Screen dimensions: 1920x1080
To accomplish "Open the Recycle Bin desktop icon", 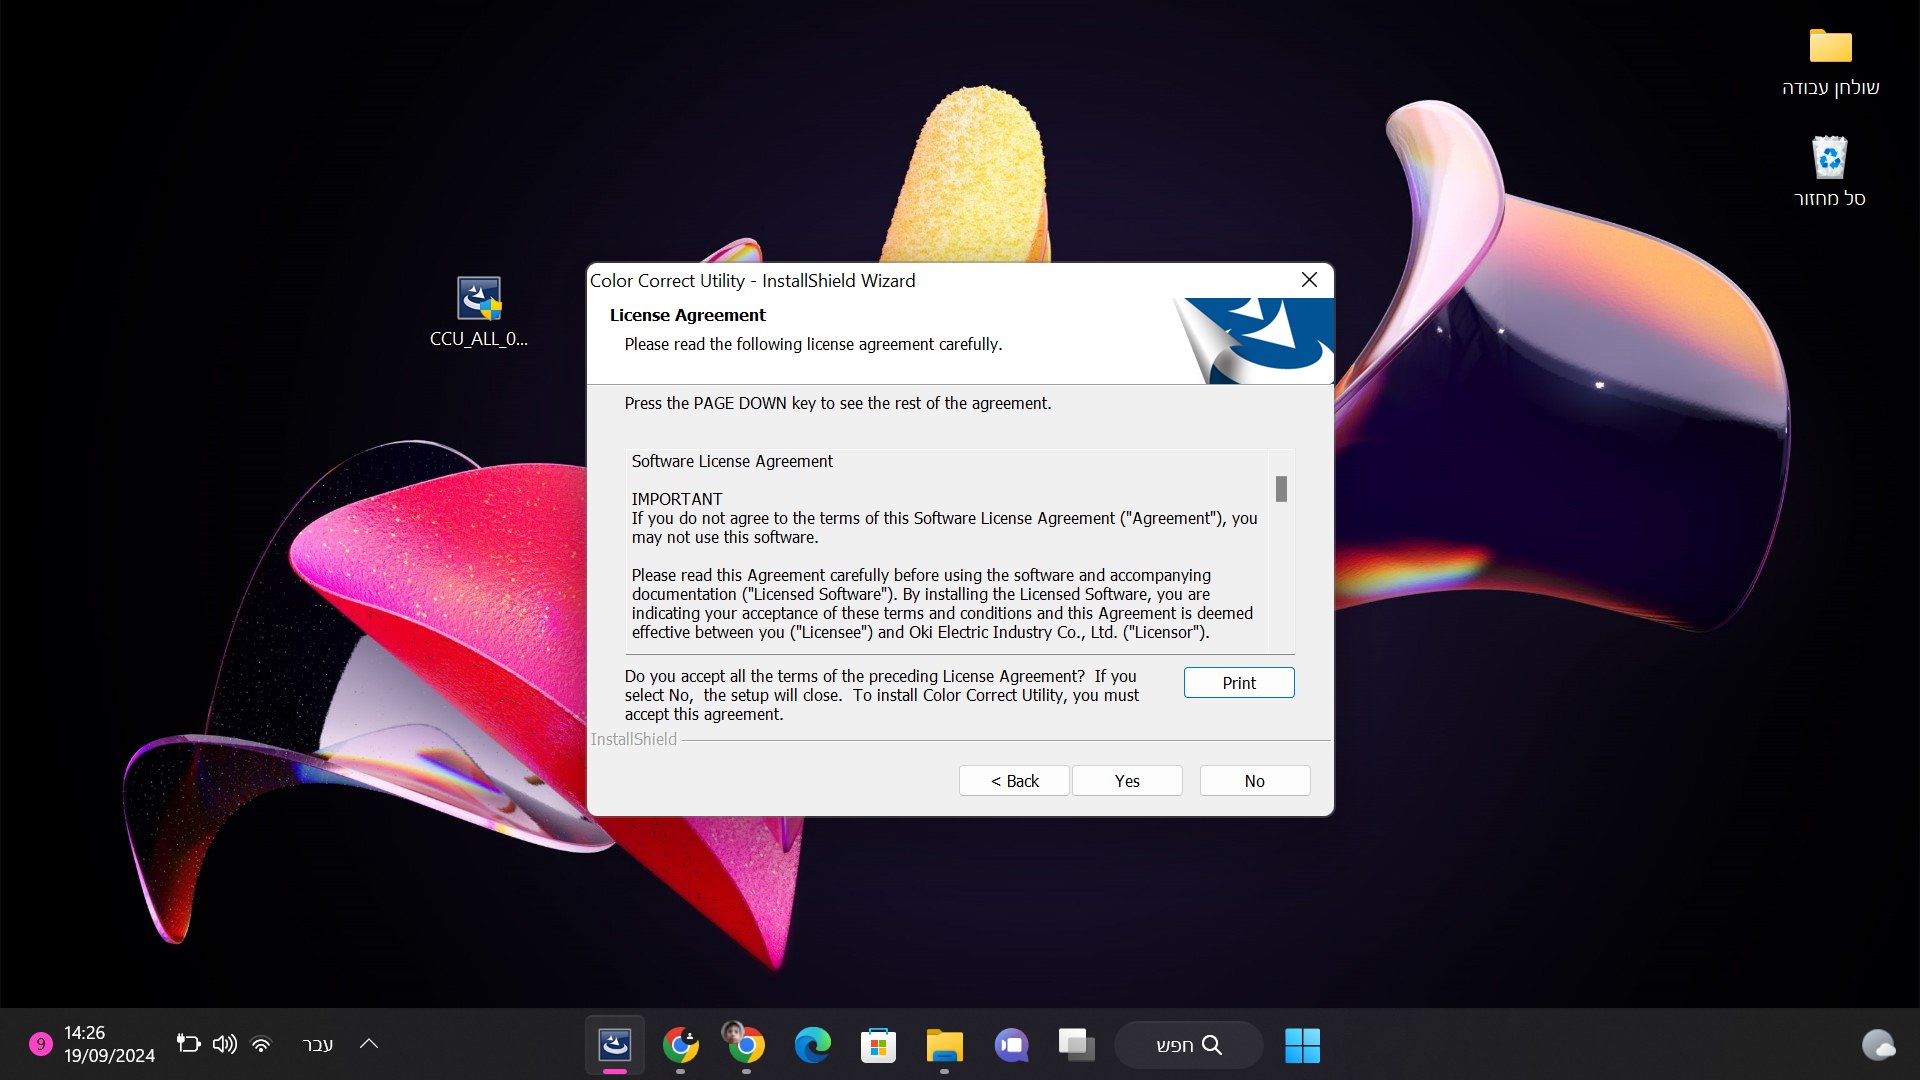I will click(1829, 159).
